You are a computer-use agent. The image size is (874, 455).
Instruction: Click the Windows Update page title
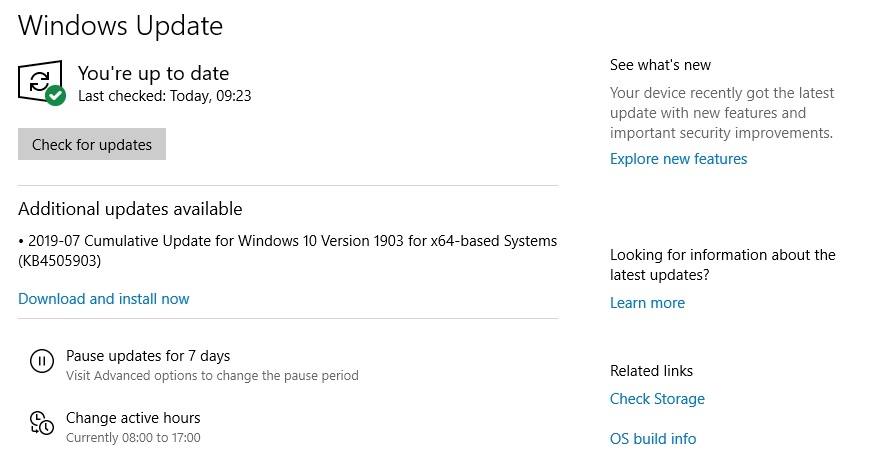point(120,26)
